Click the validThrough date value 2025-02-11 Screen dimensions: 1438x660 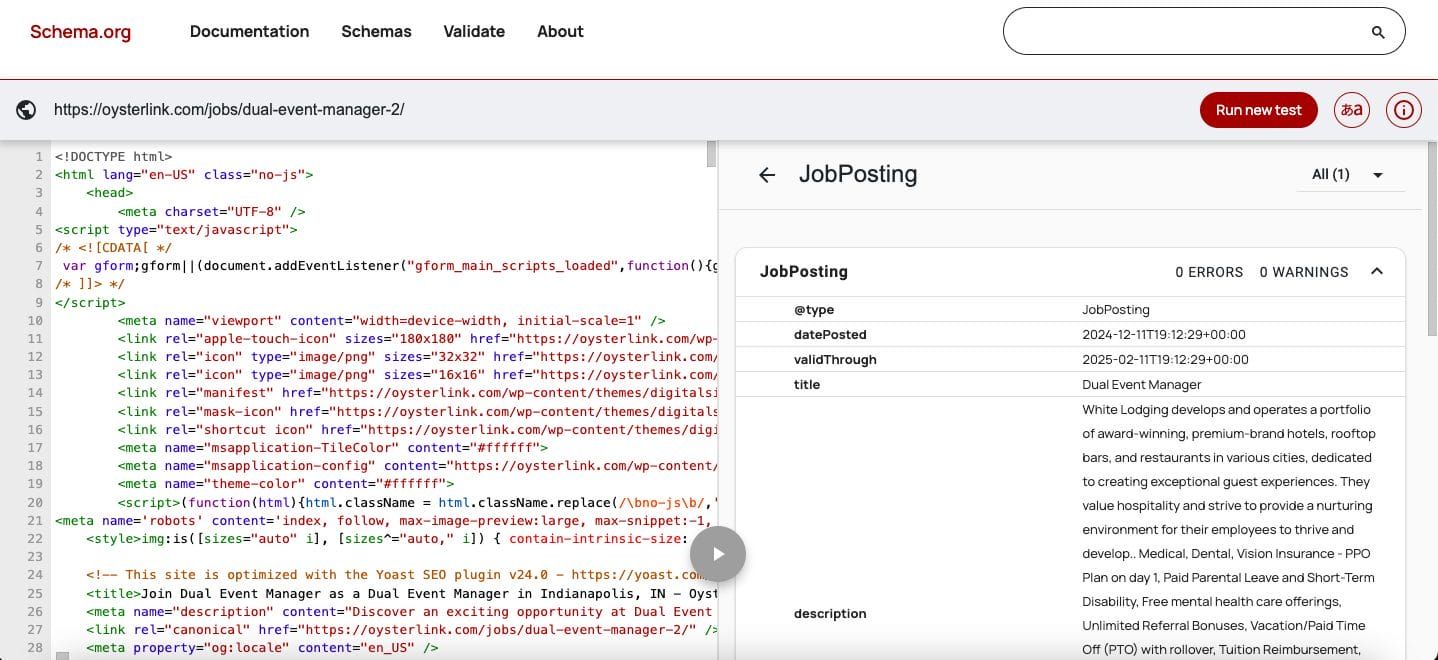pyautogui.click(x=1165, y=359)
